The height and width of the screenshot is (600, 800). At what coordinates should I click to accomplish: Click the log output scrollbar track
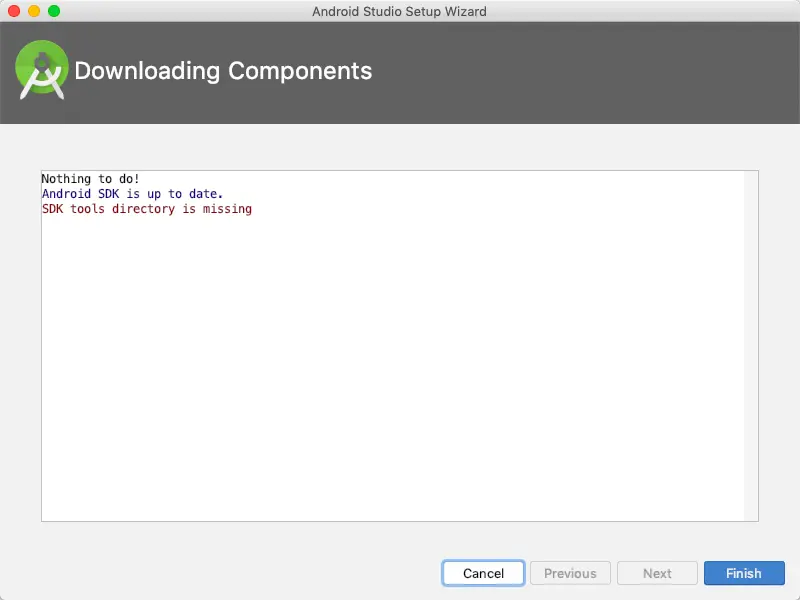point(751,346)
